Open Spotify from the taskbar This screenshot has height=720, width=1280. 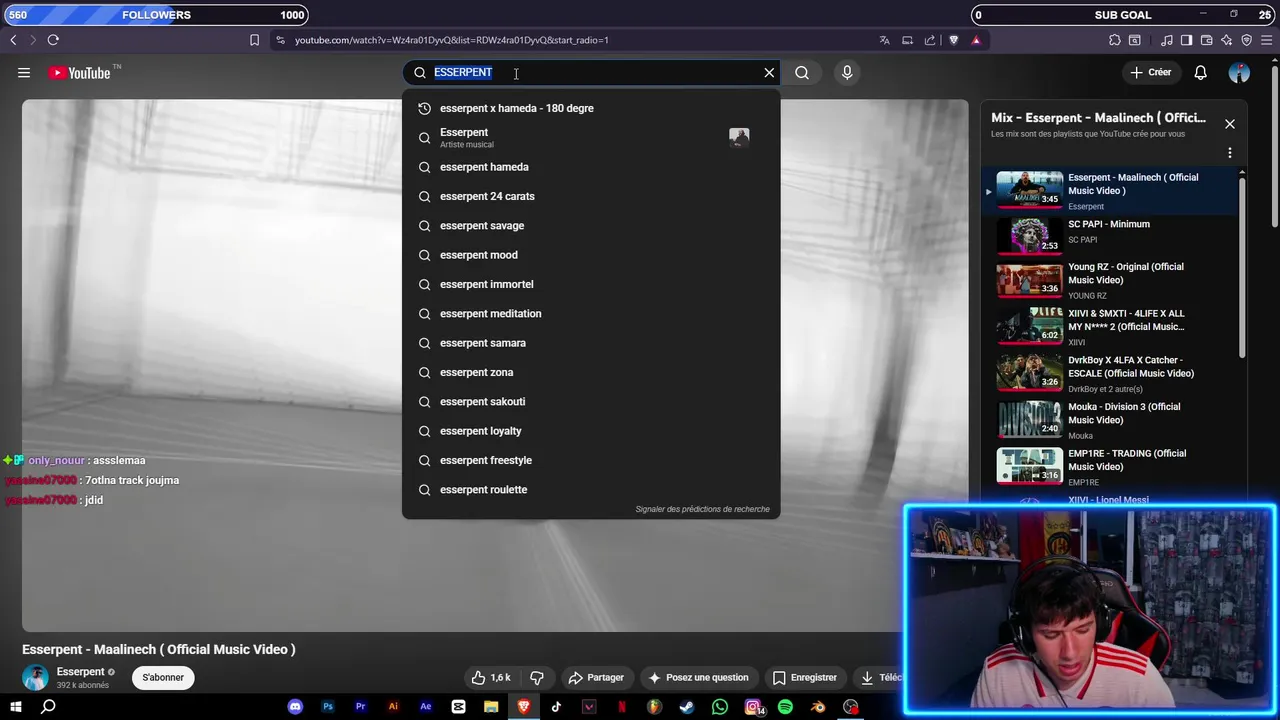coord(785,707)
